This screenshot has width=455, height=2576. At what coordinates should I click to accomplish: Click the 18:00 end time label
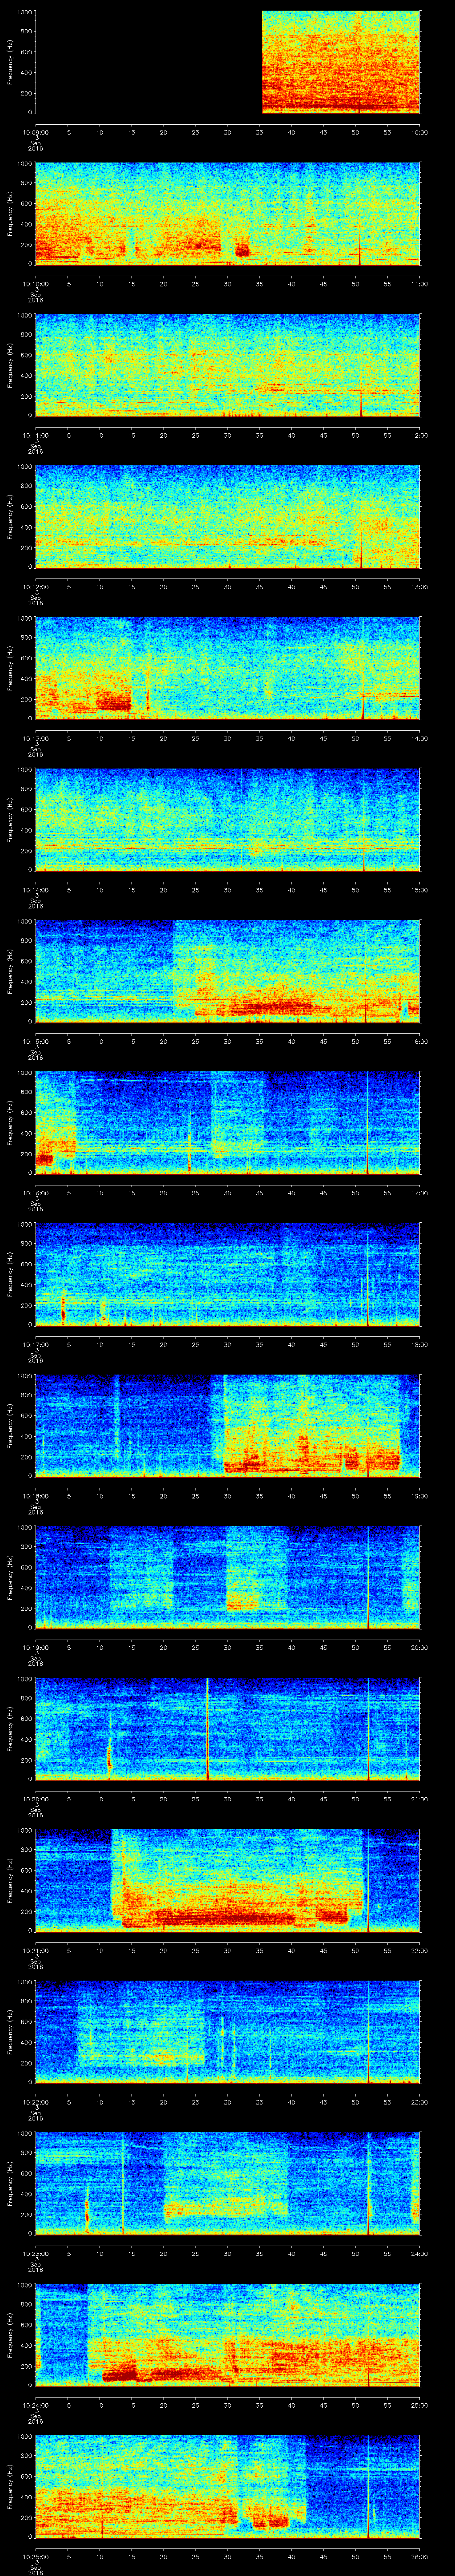419,1344
